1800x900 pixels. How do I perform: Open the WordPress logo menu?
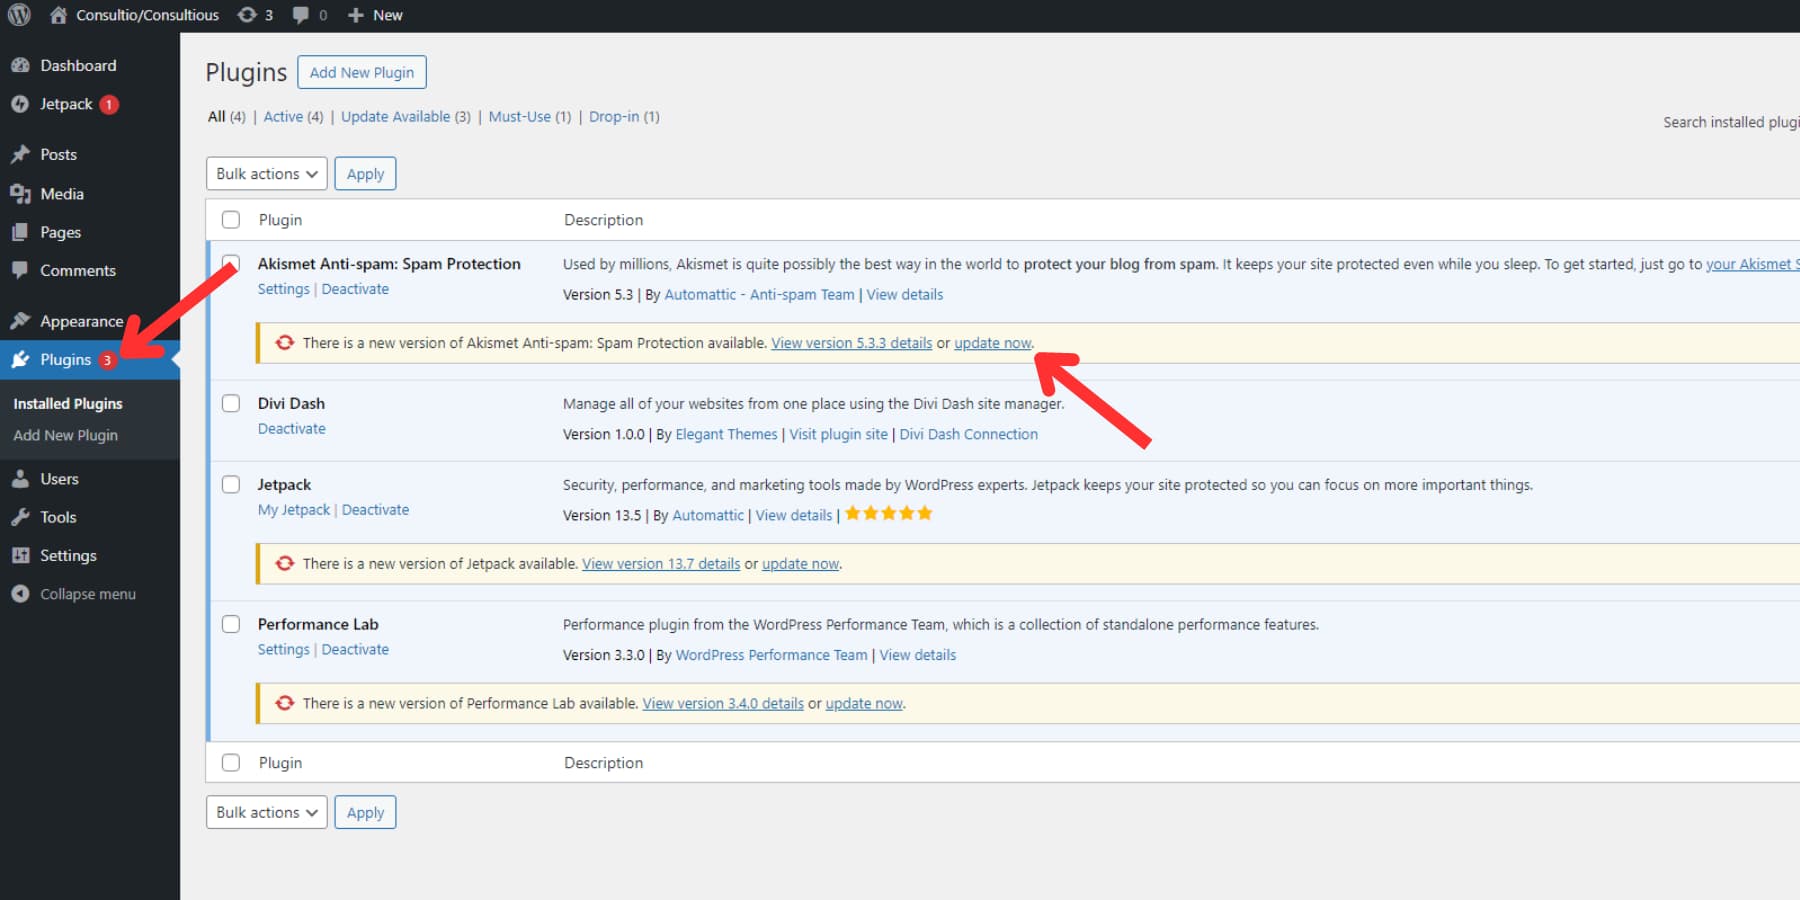point(18,15)
